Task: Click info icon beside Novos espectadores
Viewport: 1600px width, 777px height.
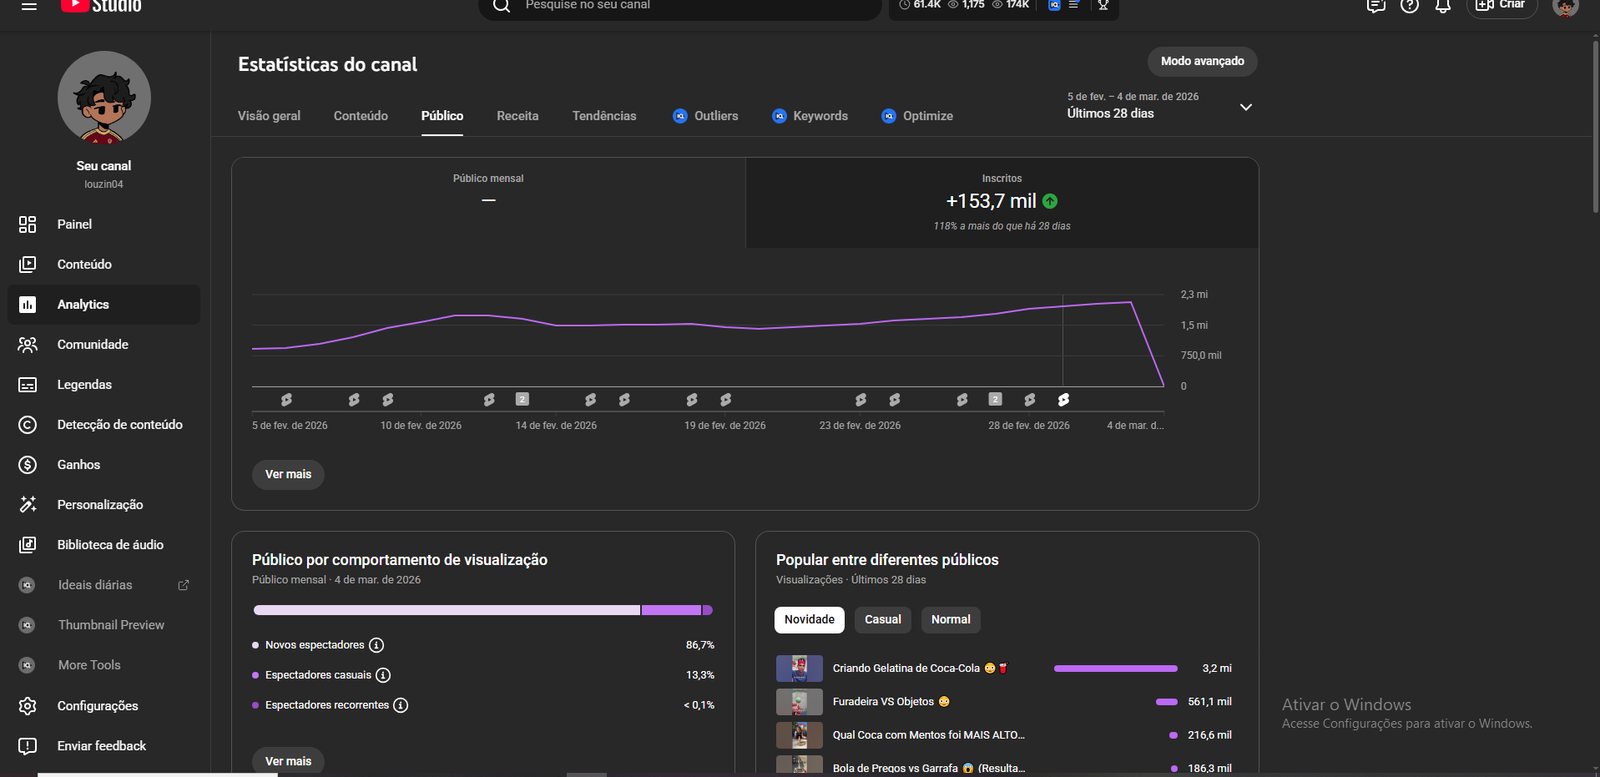Action: [376, 645]
